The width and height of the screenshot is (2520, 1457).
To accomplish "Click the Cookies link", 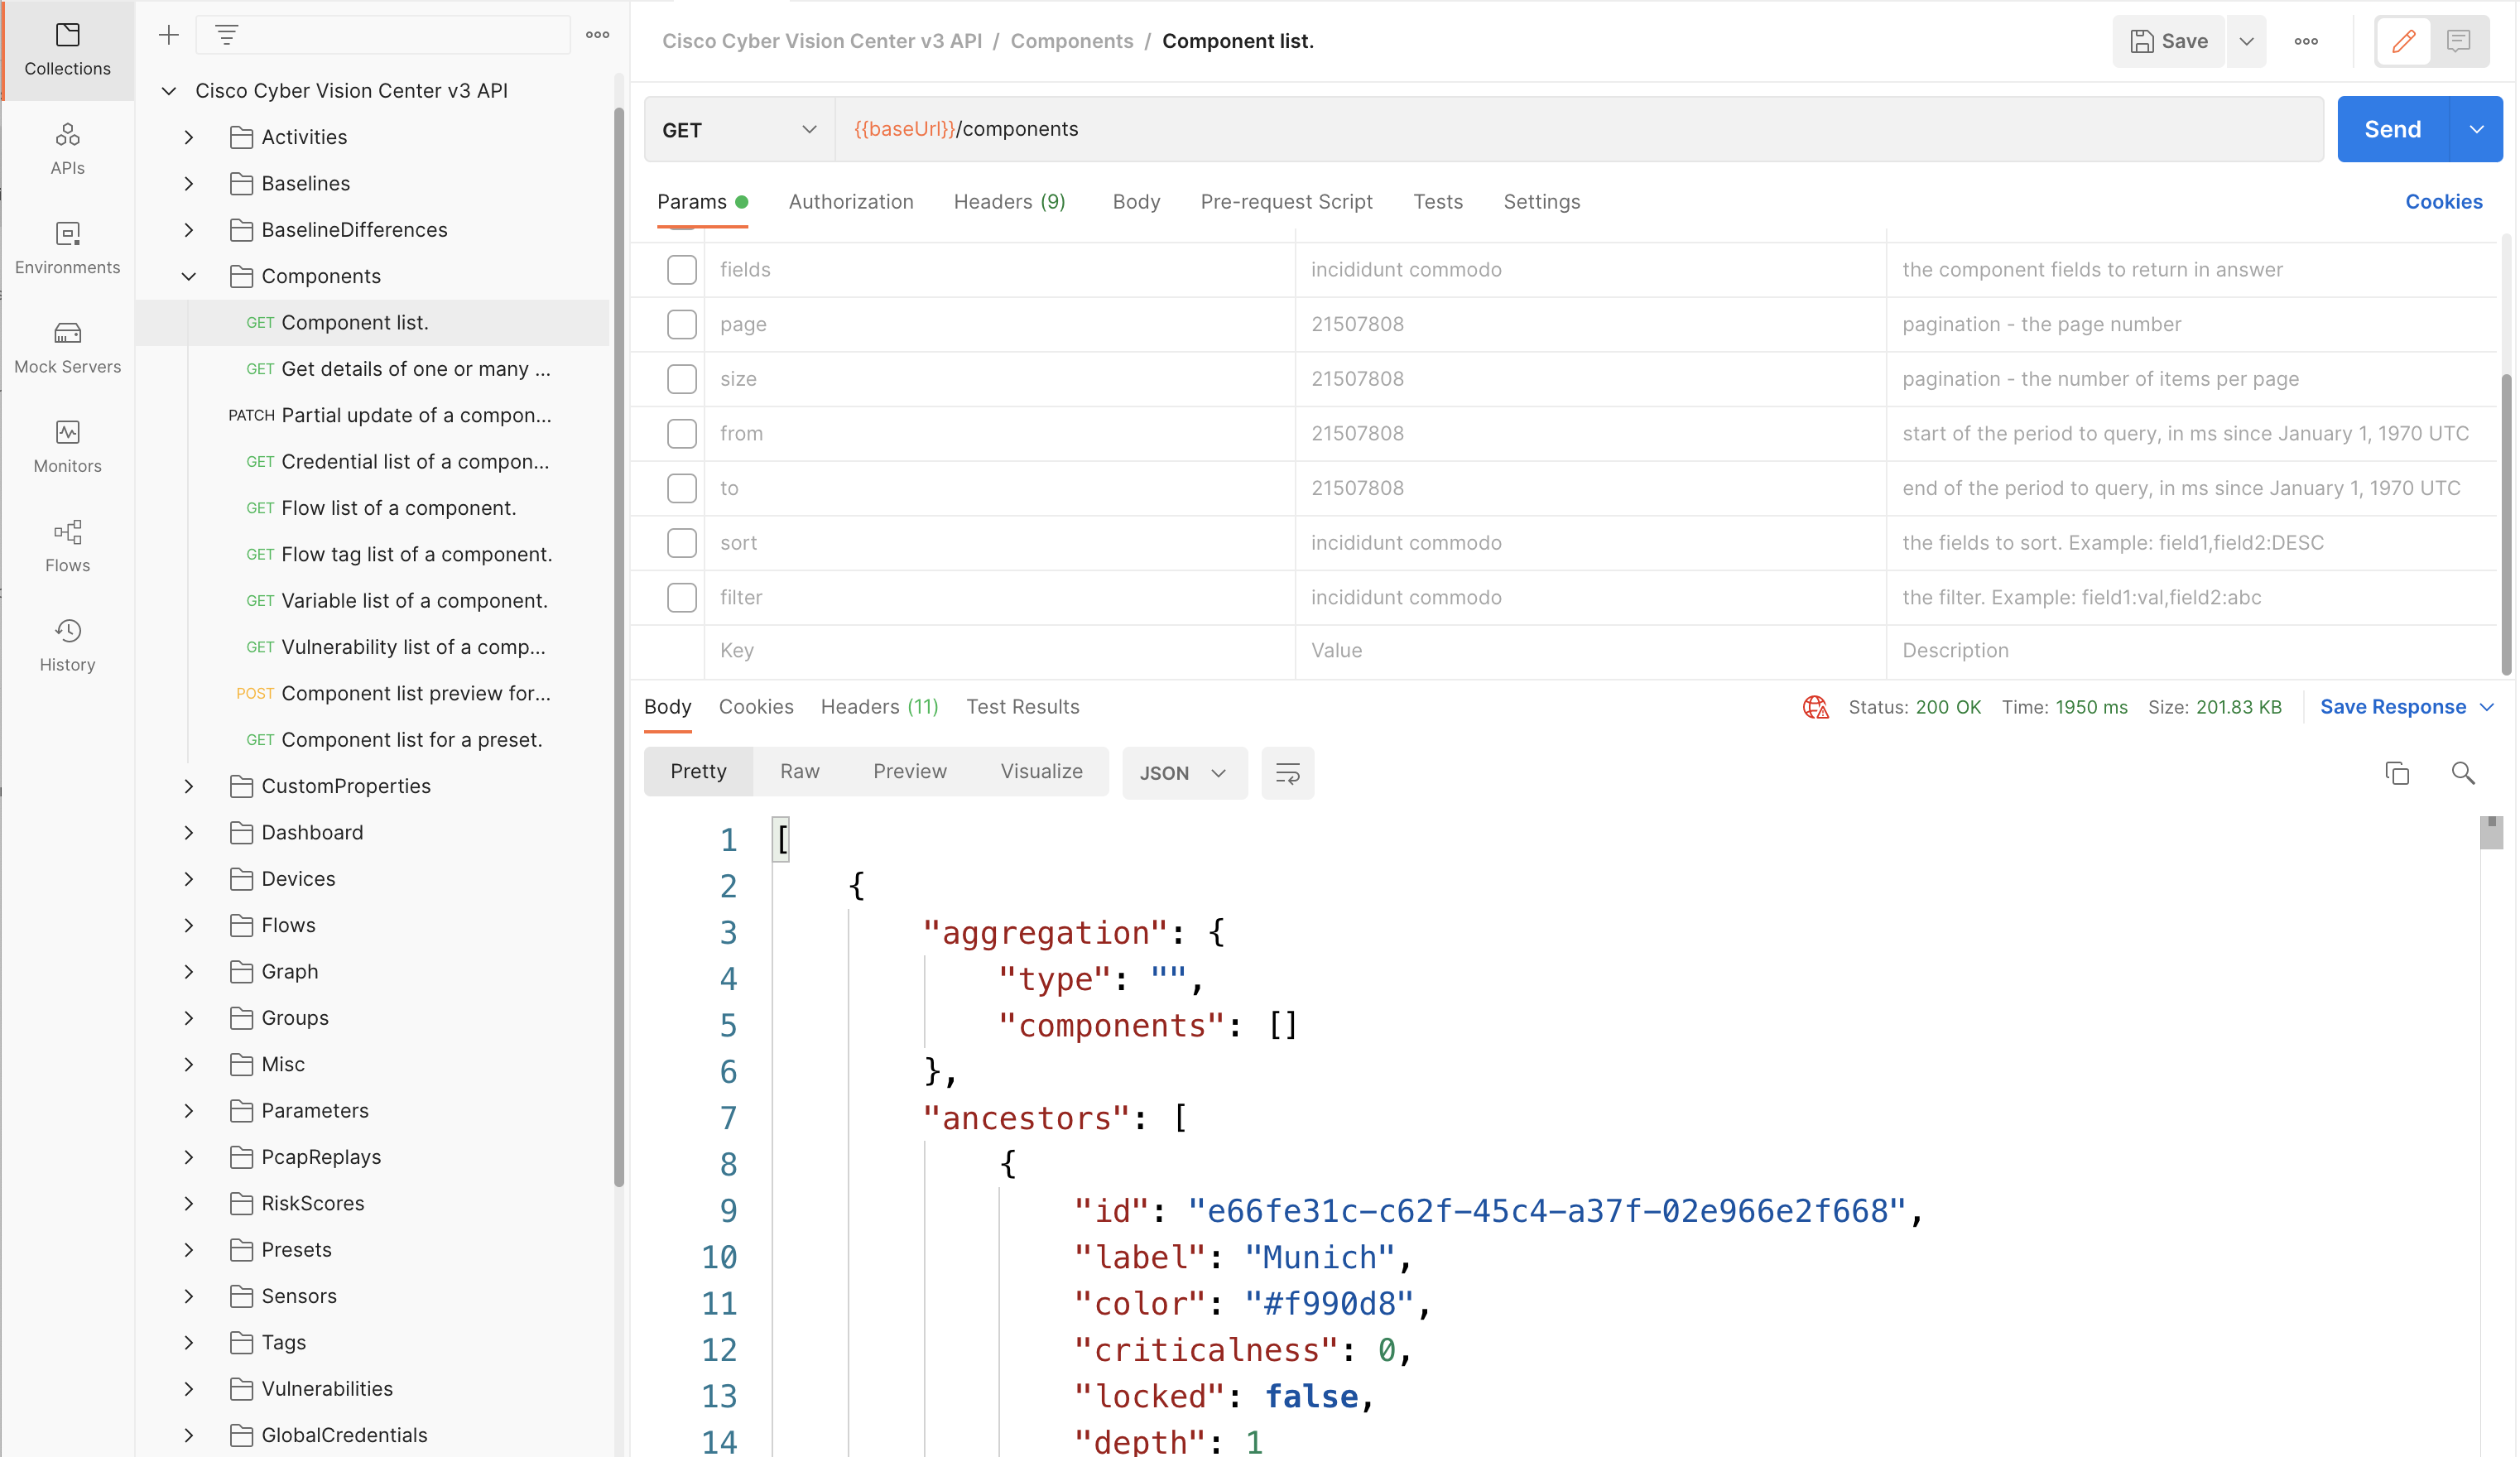I will click(2443, 202).
